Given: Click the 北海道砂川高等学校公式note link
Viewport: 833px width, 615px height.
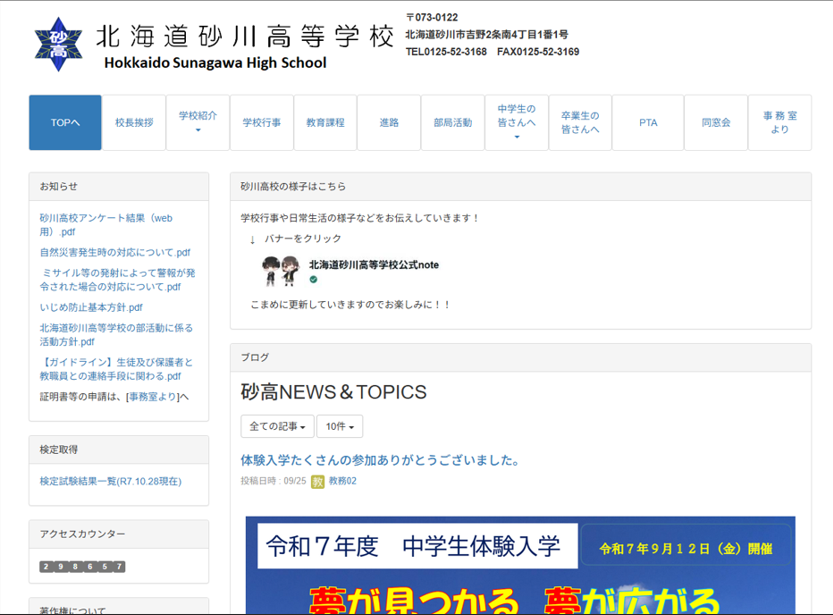Looking at the screenshot, I should point(374,265).
